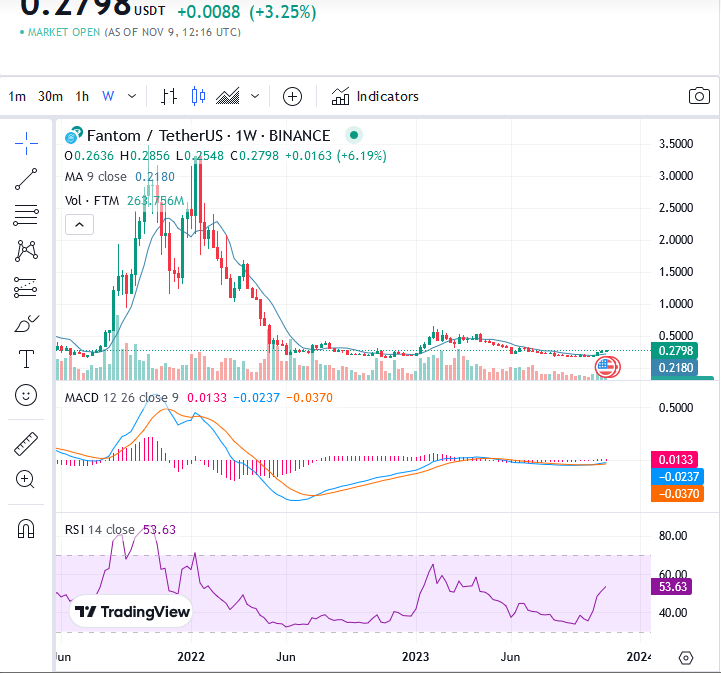721x674 pixels.
Task: Open chart settings gear at bottom right
Action: click(686, 658)
